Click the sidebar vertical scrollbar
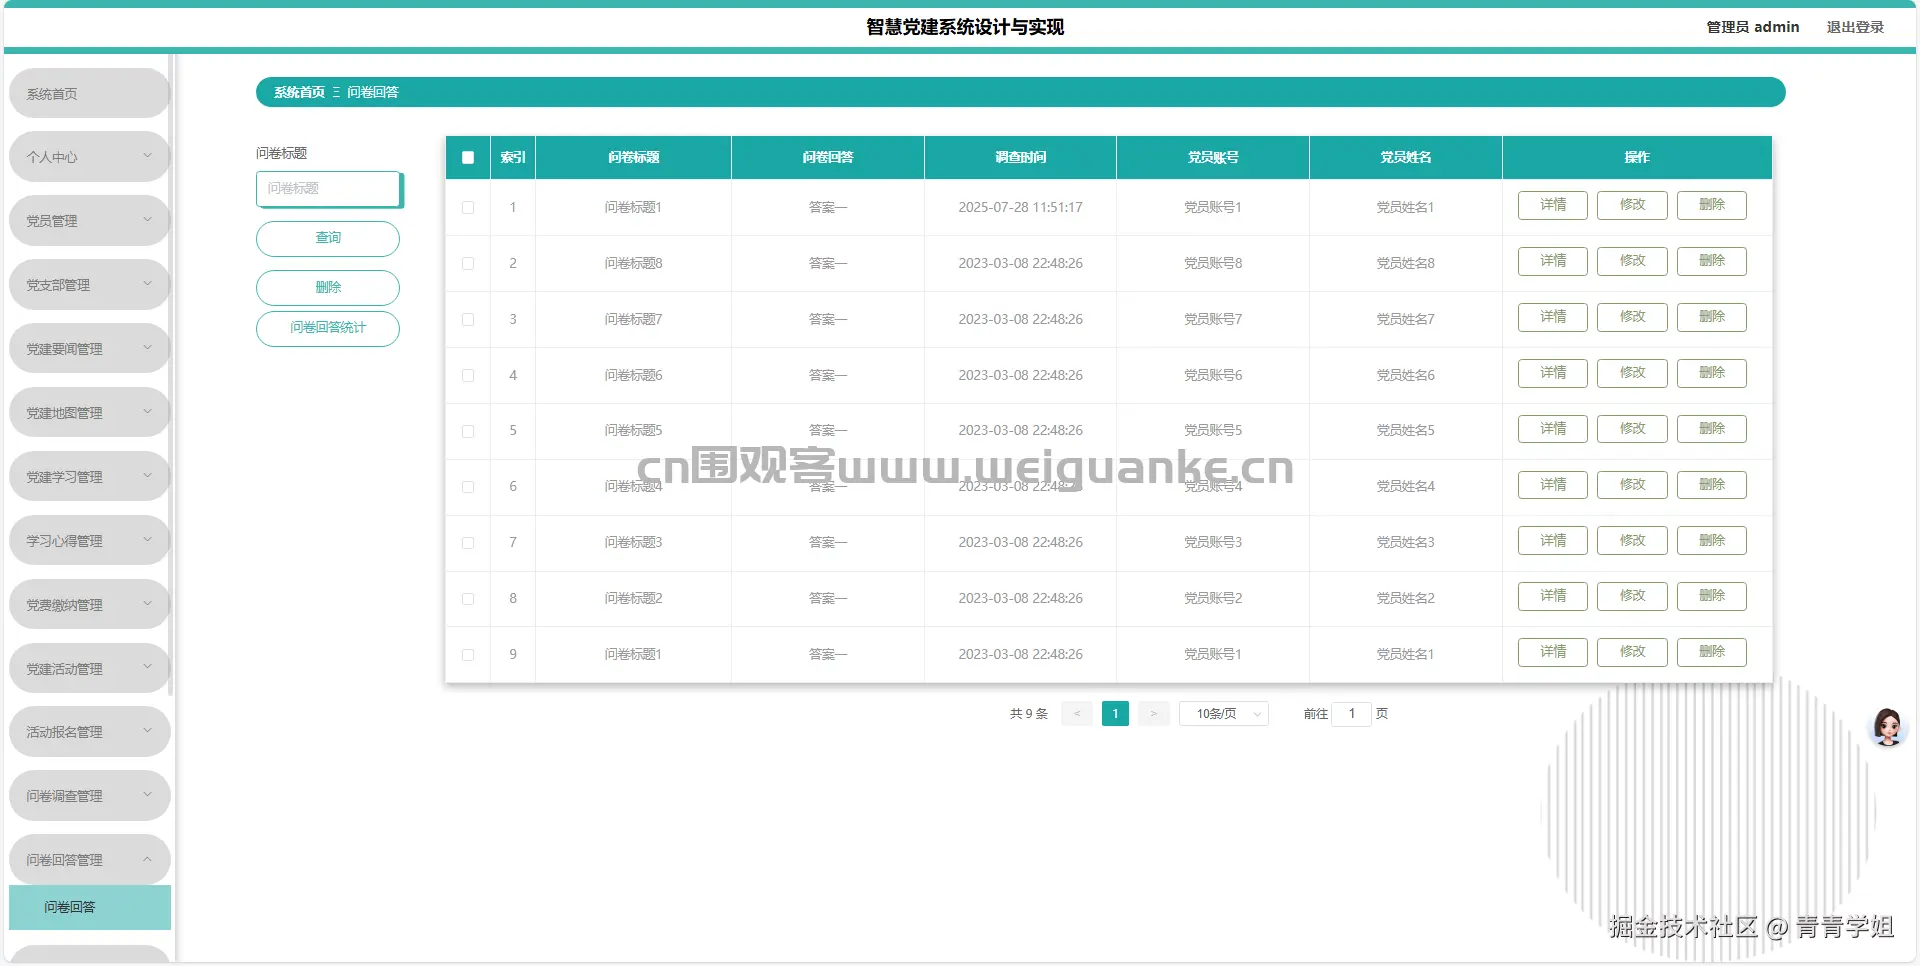 (x=172, y=375)
